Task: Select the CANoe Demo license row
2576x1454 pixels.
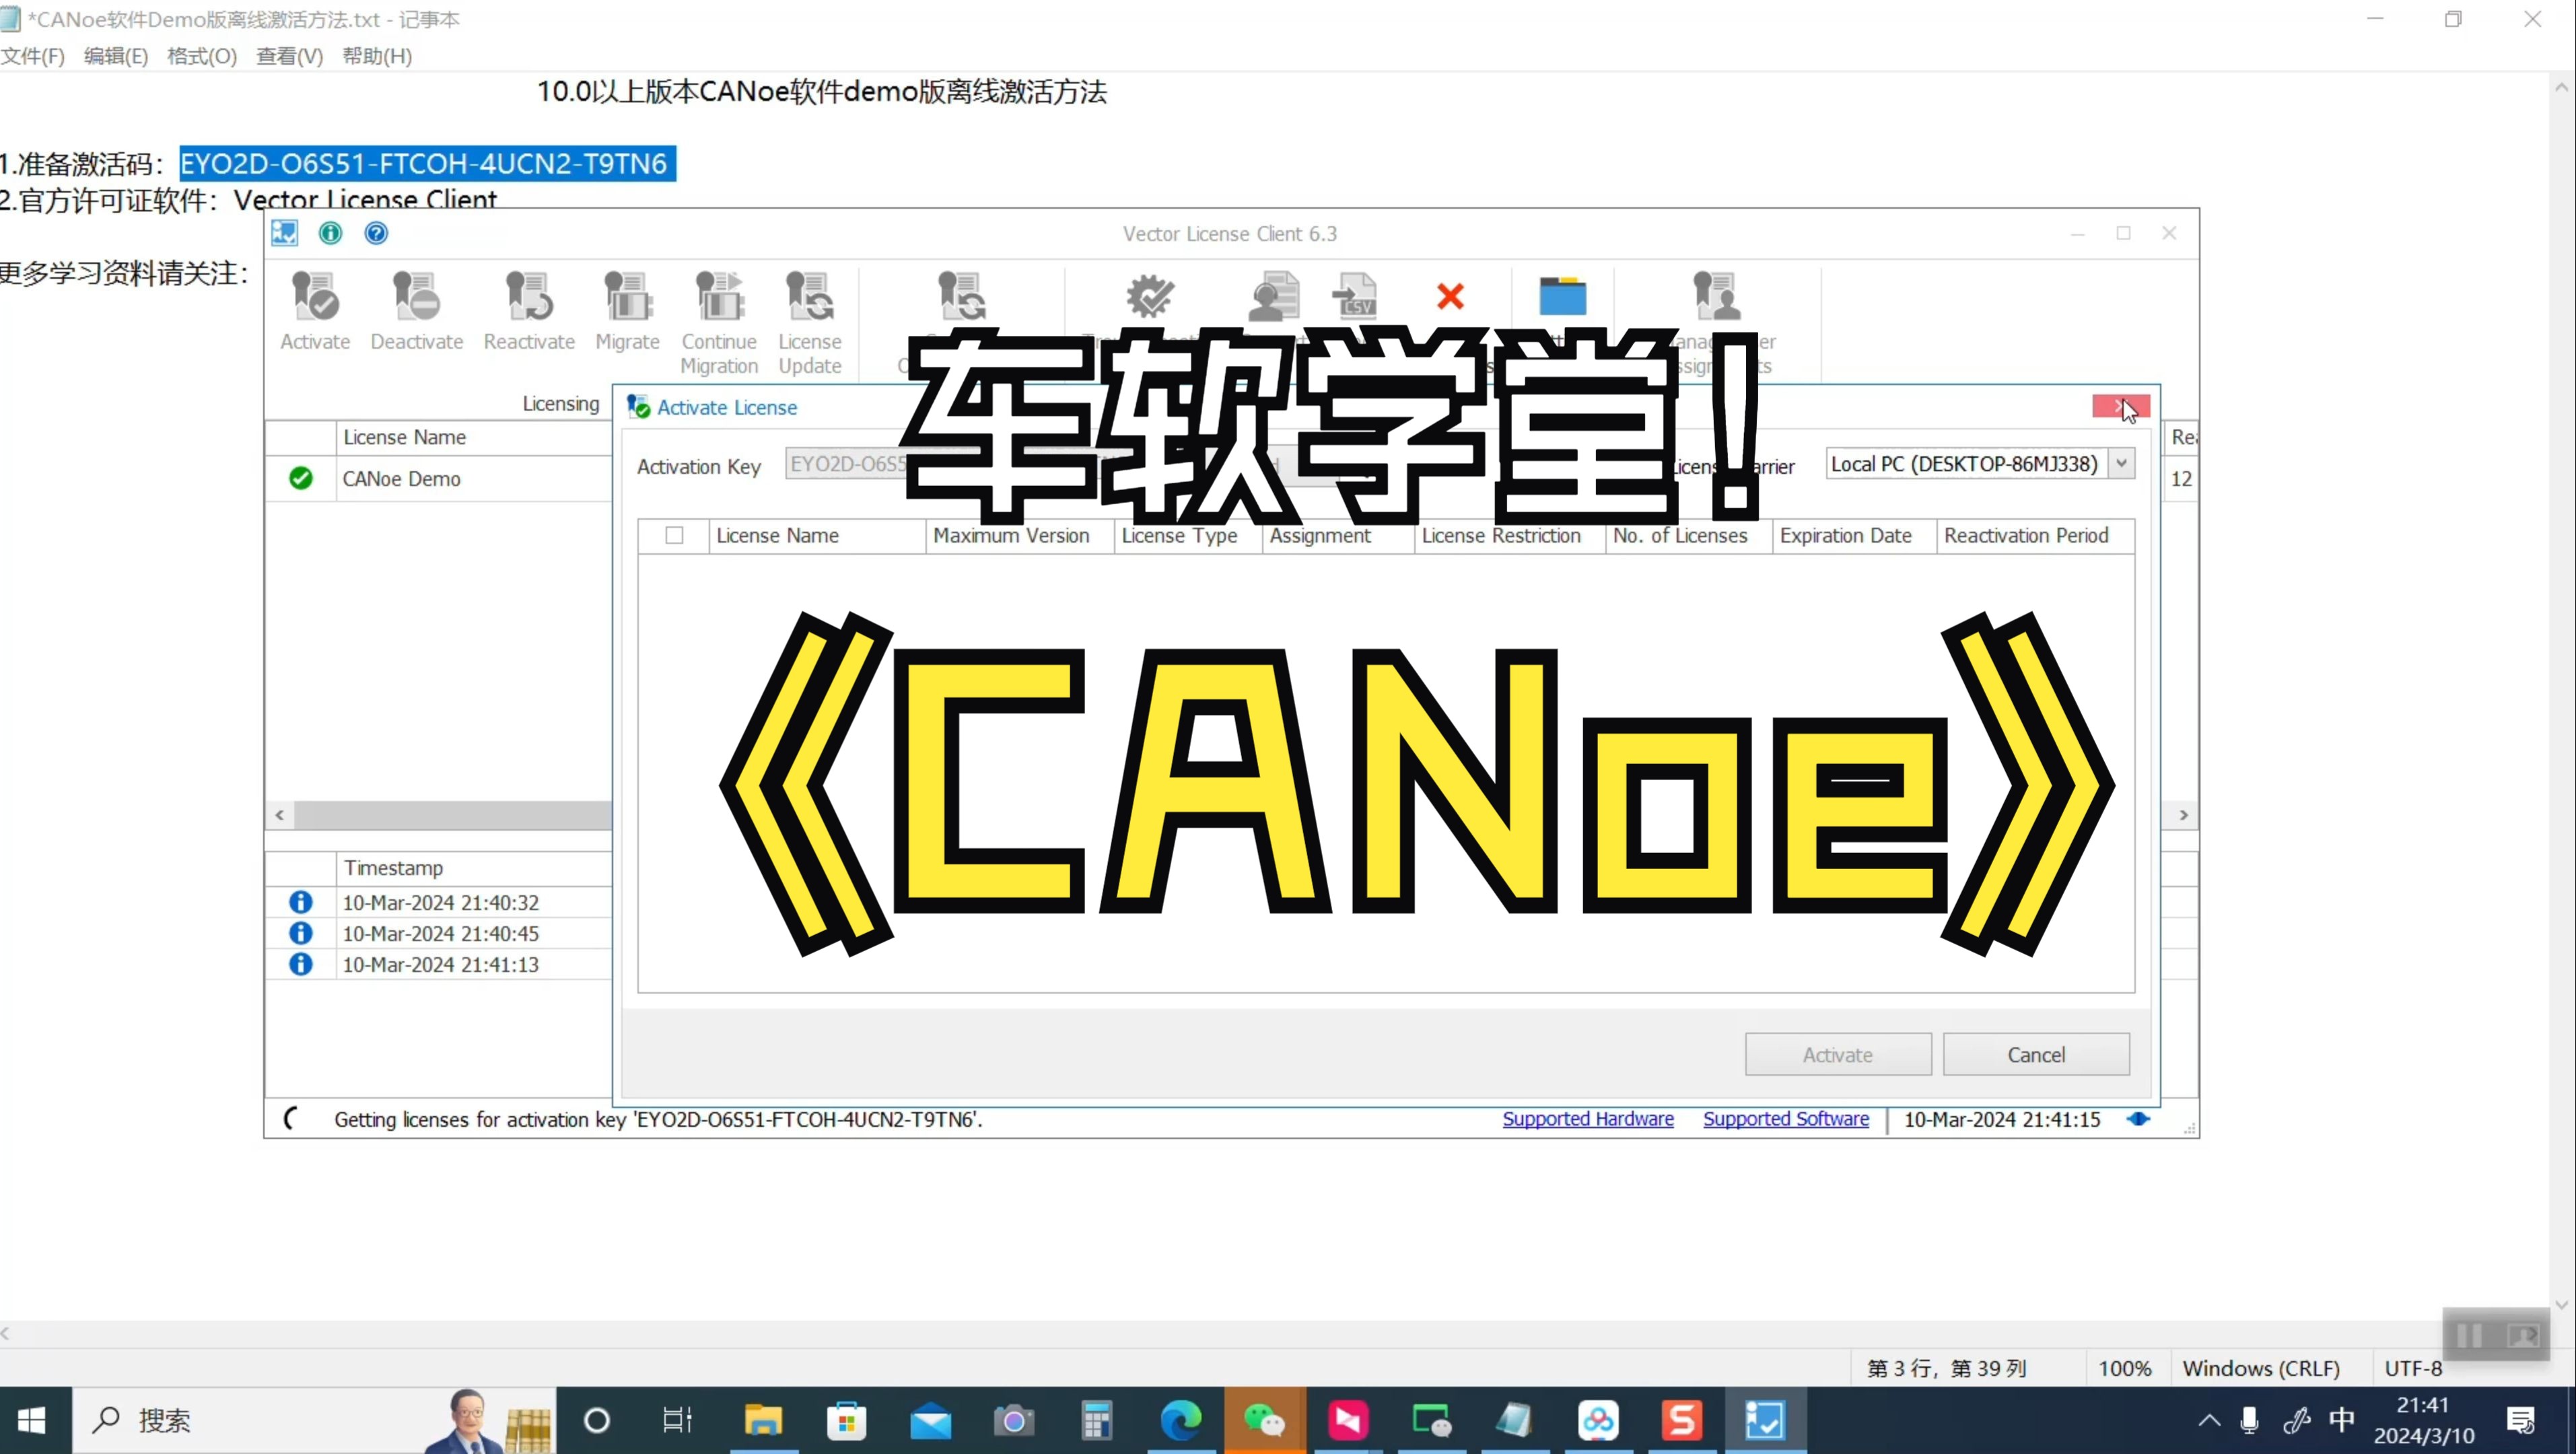Action: click(x=402, y=479)
